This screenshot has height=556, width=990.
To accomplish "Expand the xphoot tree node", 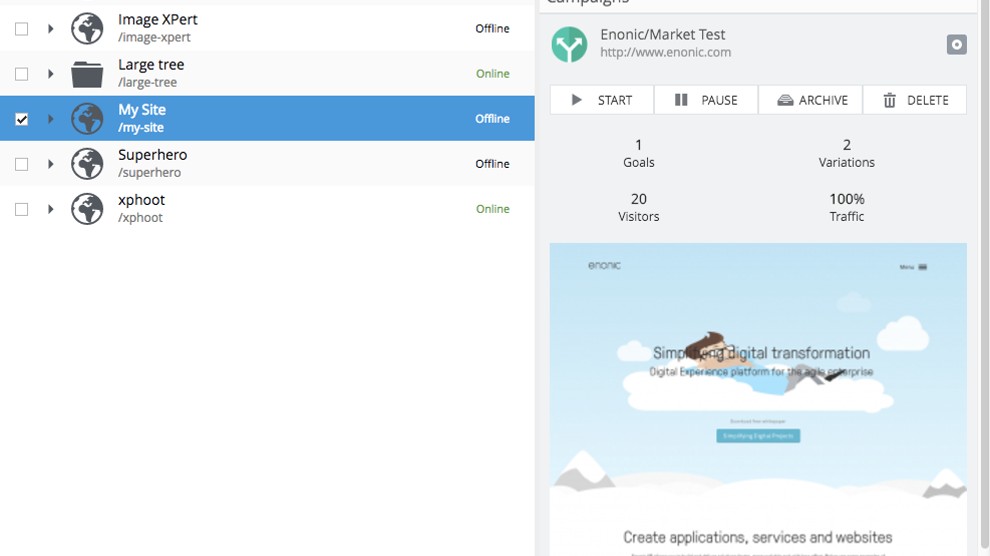I will (51, 209).
